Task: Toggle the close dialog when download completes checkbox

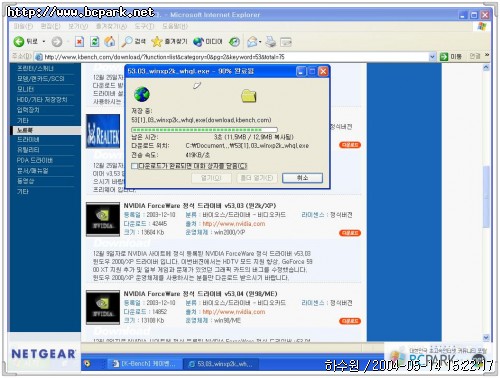Action: coord(134,166)
